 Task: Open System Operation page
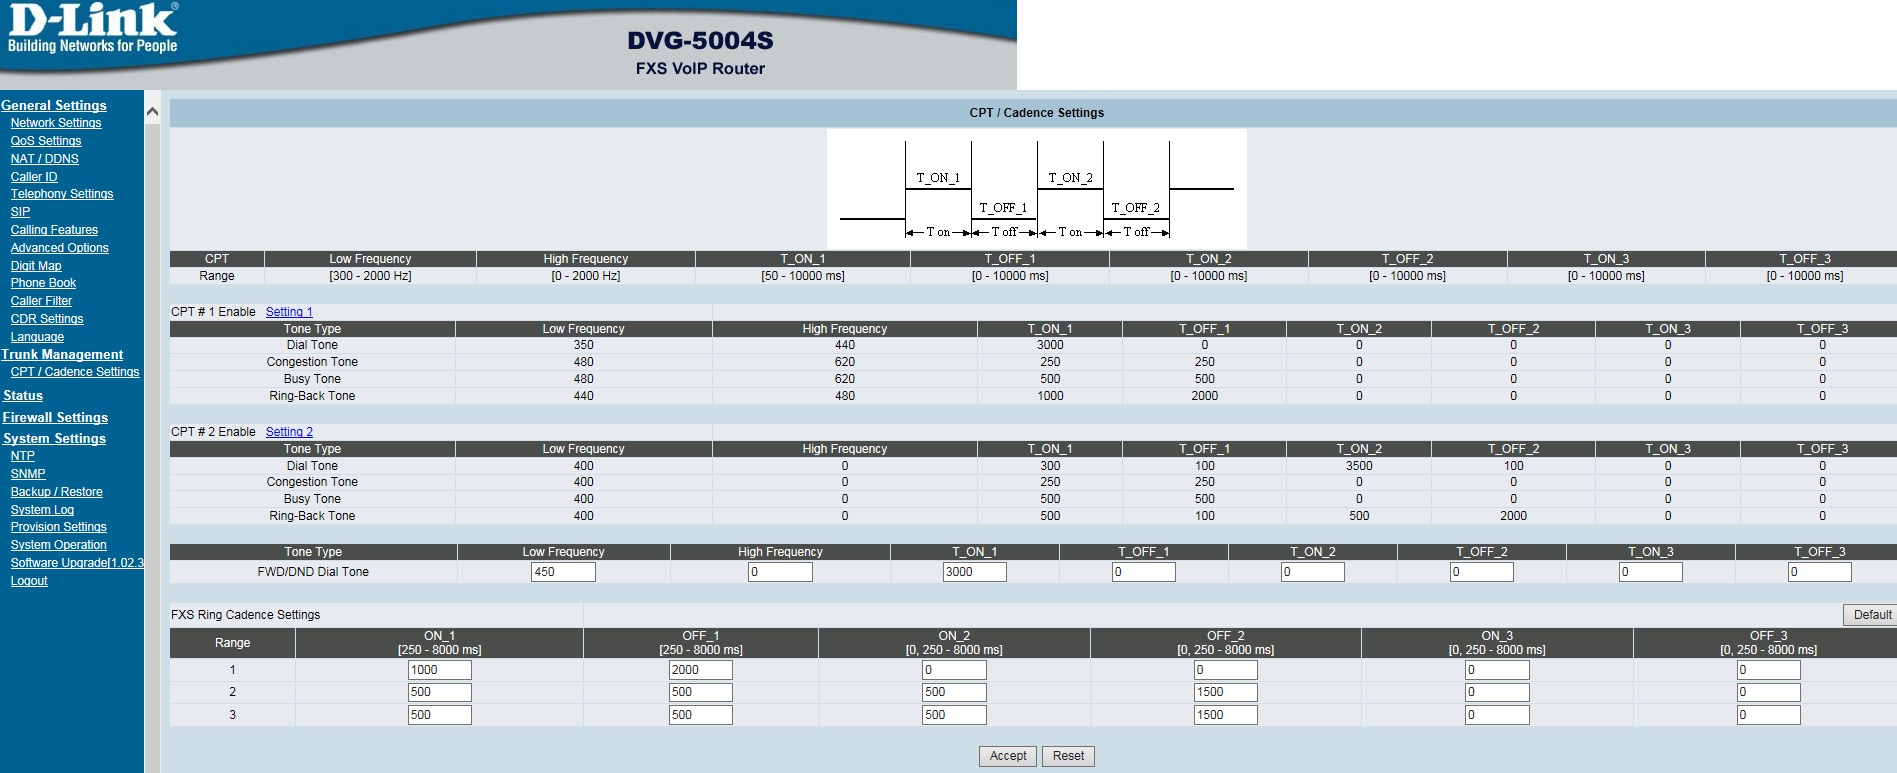point(59,545)
